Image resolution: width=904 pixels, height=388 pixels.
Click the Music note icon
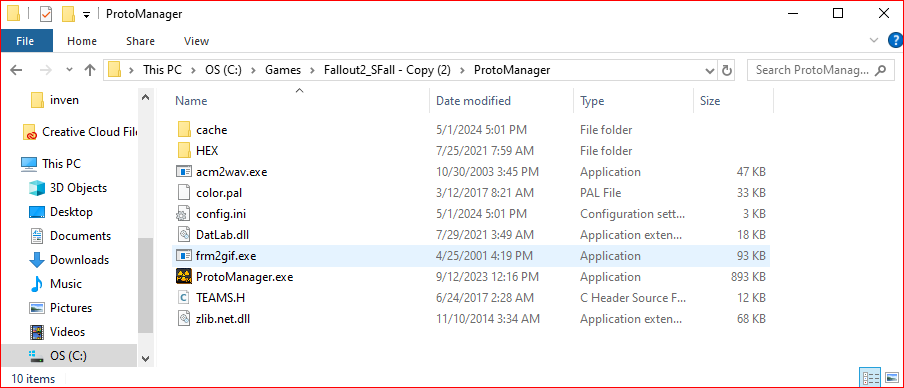(x=37, y=284)
